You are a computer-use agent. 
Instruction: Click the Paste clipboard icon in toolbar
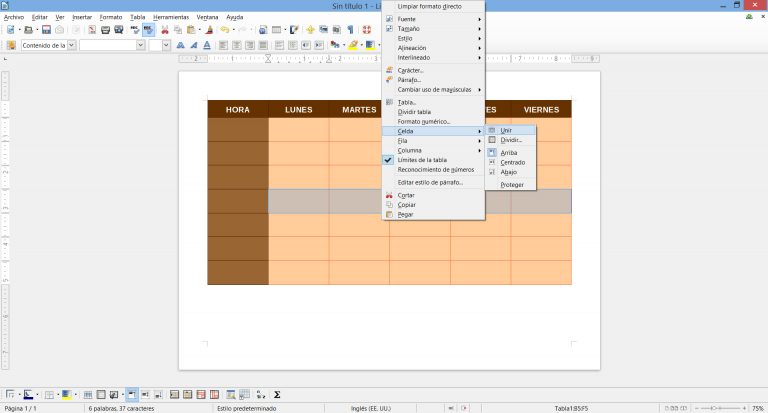coord(192,30)
